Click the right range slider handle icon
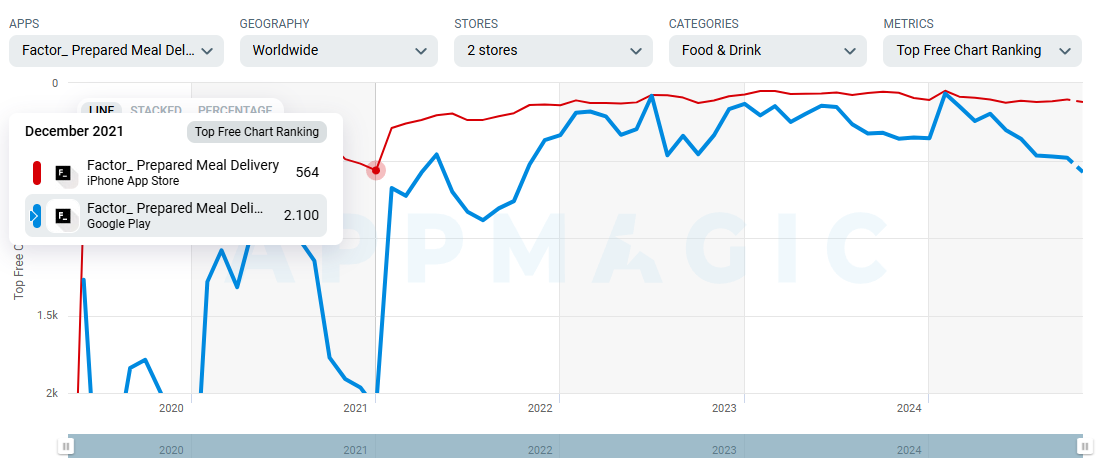This screenshot has width=1098, height=468. click(x=1084, y=446)
